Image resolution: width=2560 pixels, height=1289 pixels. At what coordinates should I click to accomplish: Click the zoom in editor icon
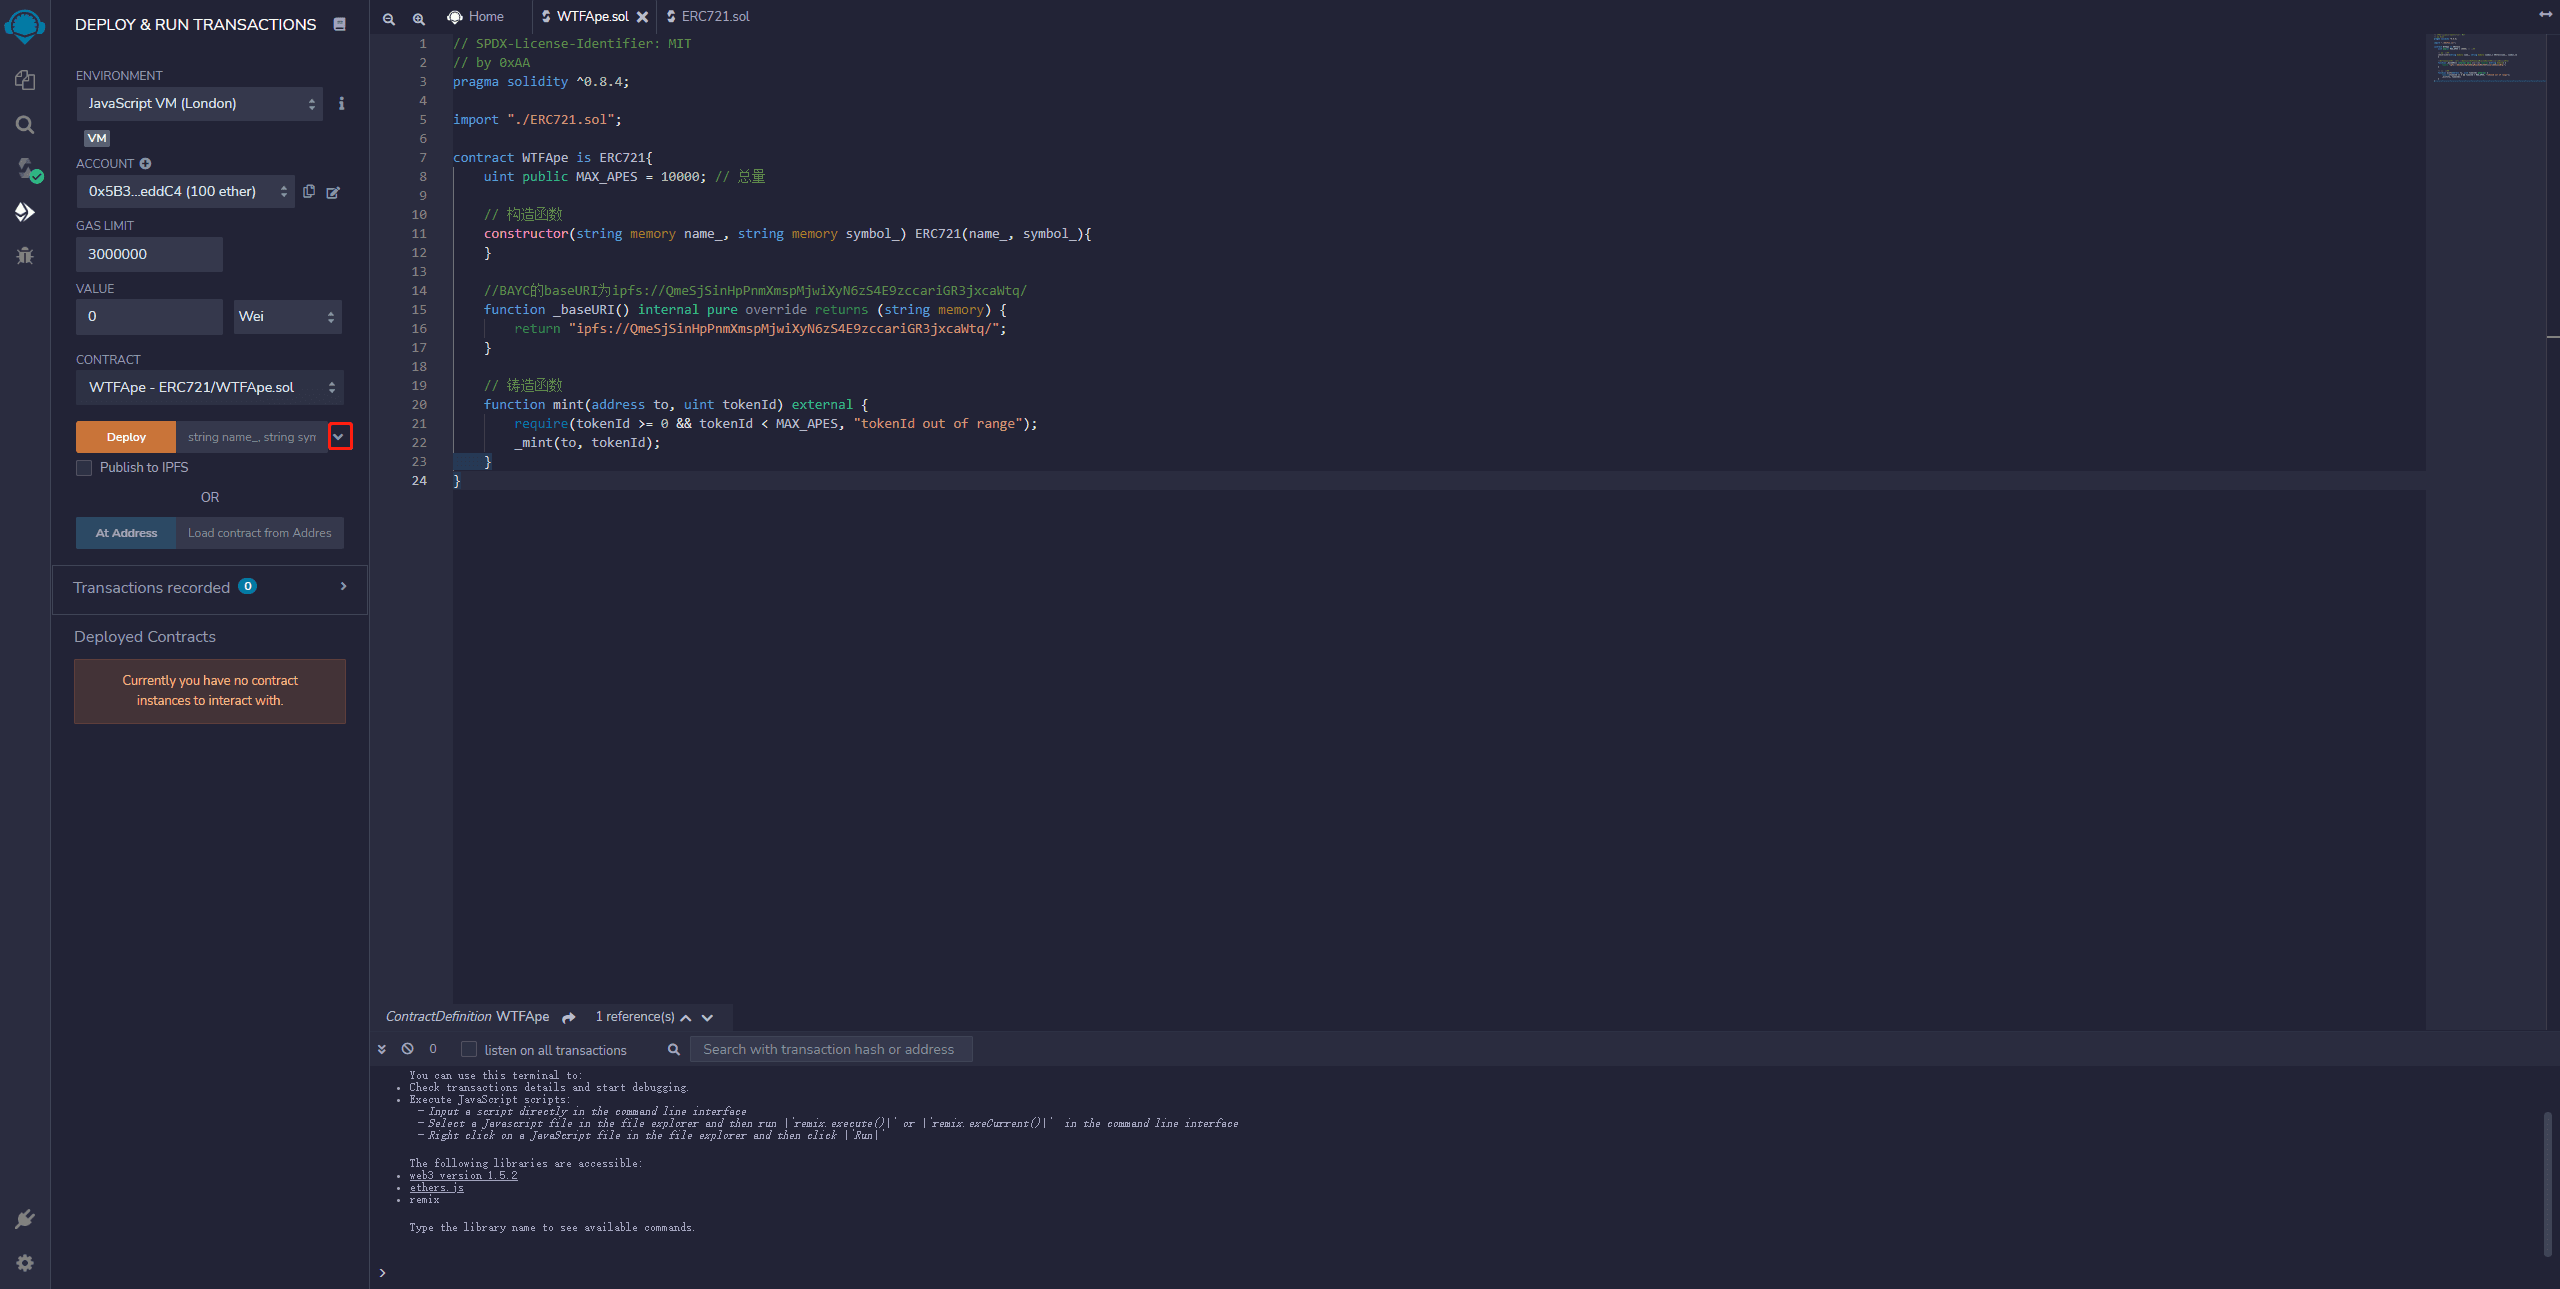tap(419, 18)
